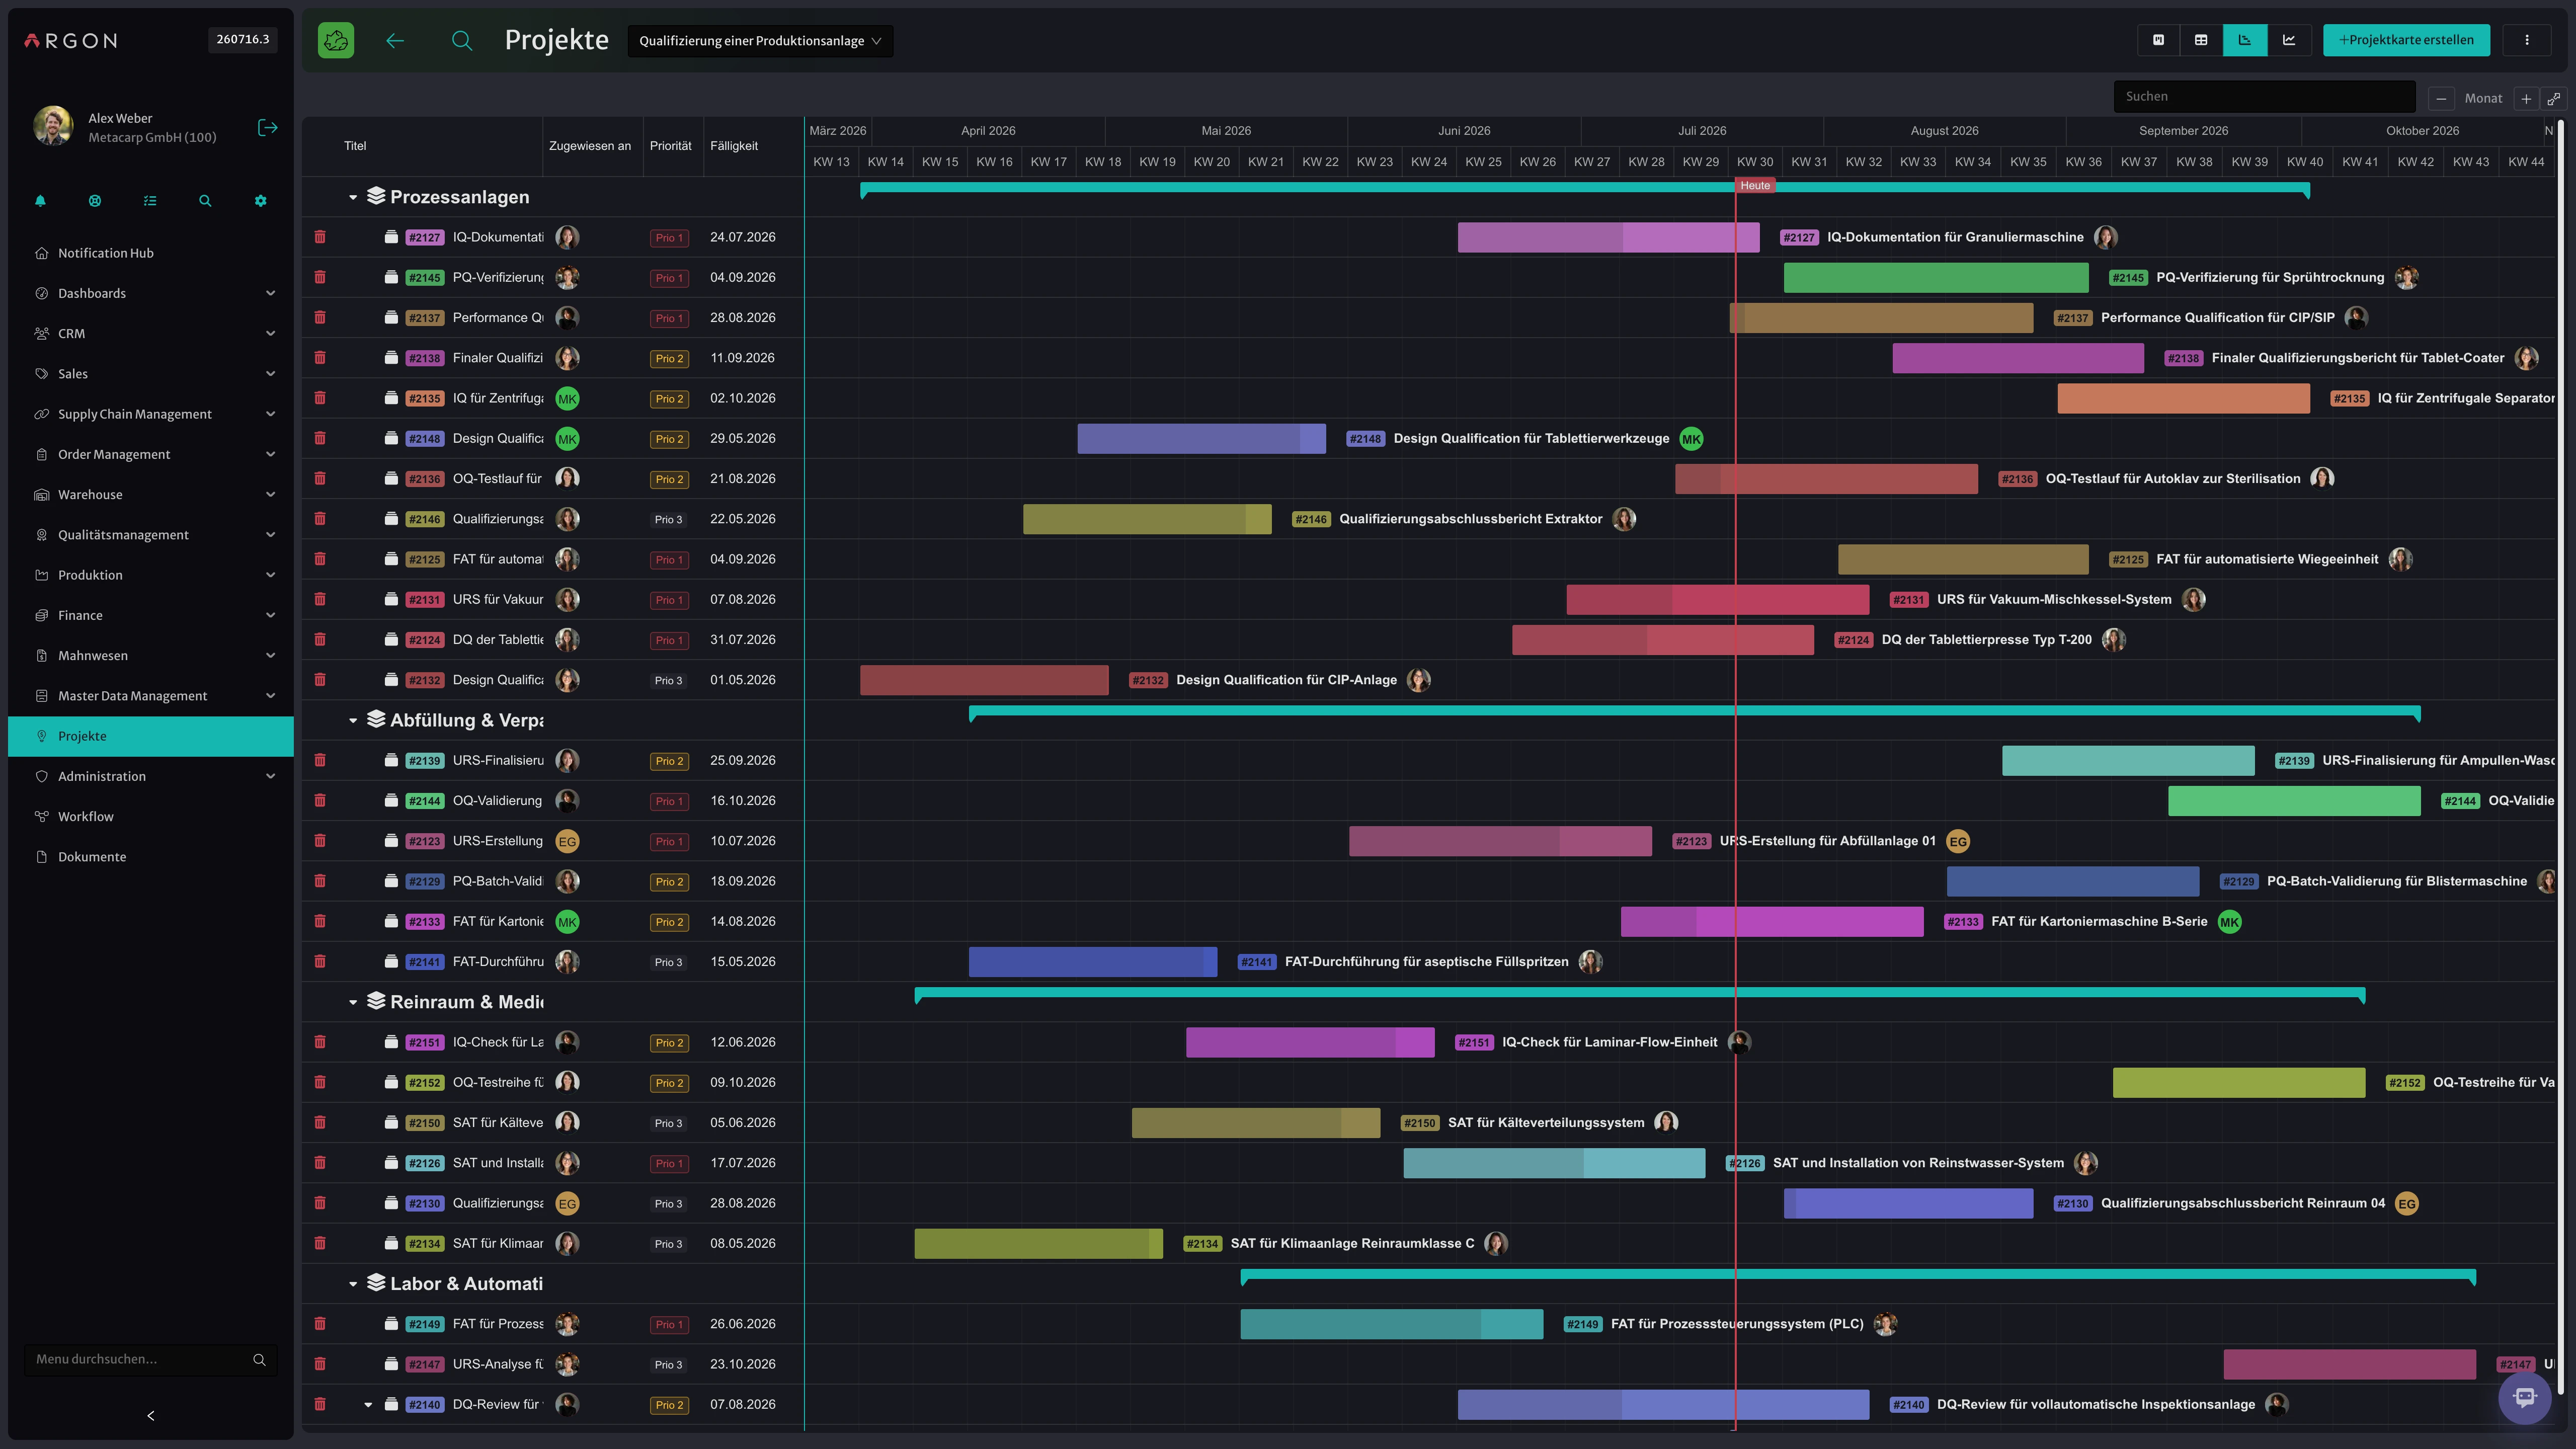Open the task checklist icon

[150, 201]
